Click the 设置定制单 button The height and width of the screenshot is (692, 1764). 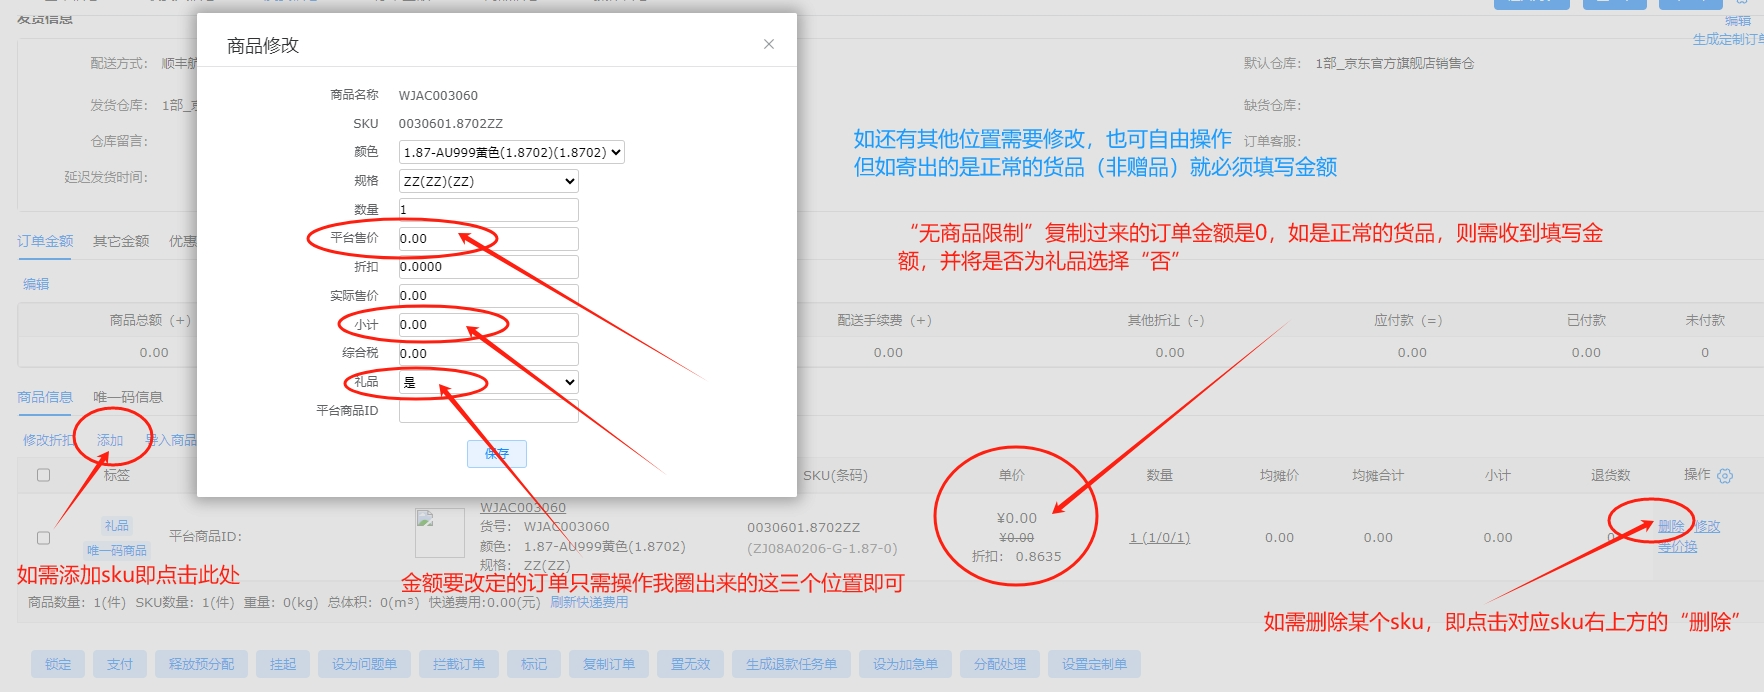click(1094, 664)
